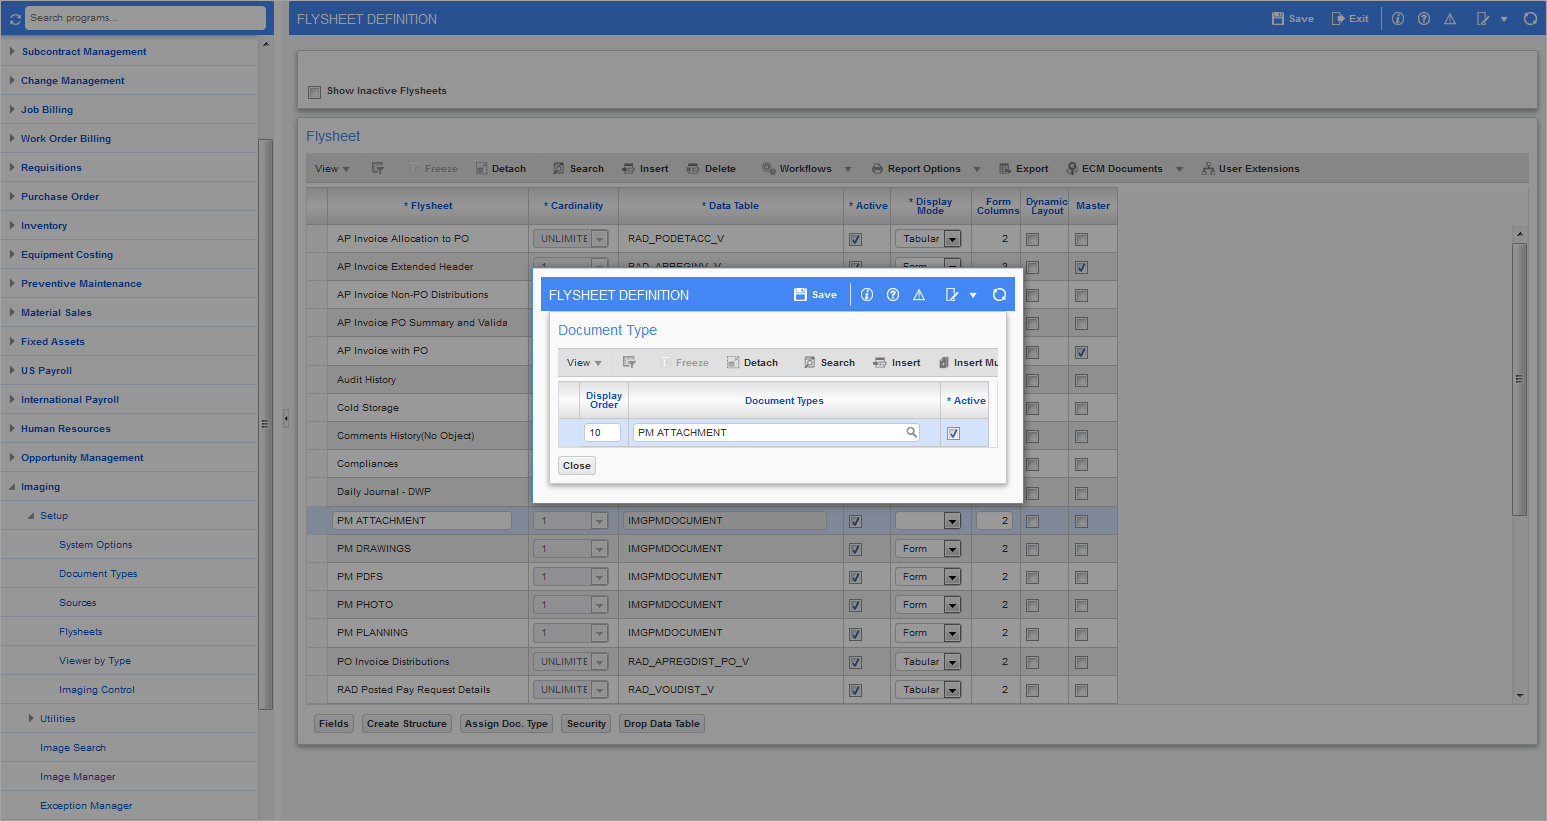The image size is (1547, 821).
Task: Uncheck Active for the PM DRAWINGS row
Action: [x=855, y=548]
